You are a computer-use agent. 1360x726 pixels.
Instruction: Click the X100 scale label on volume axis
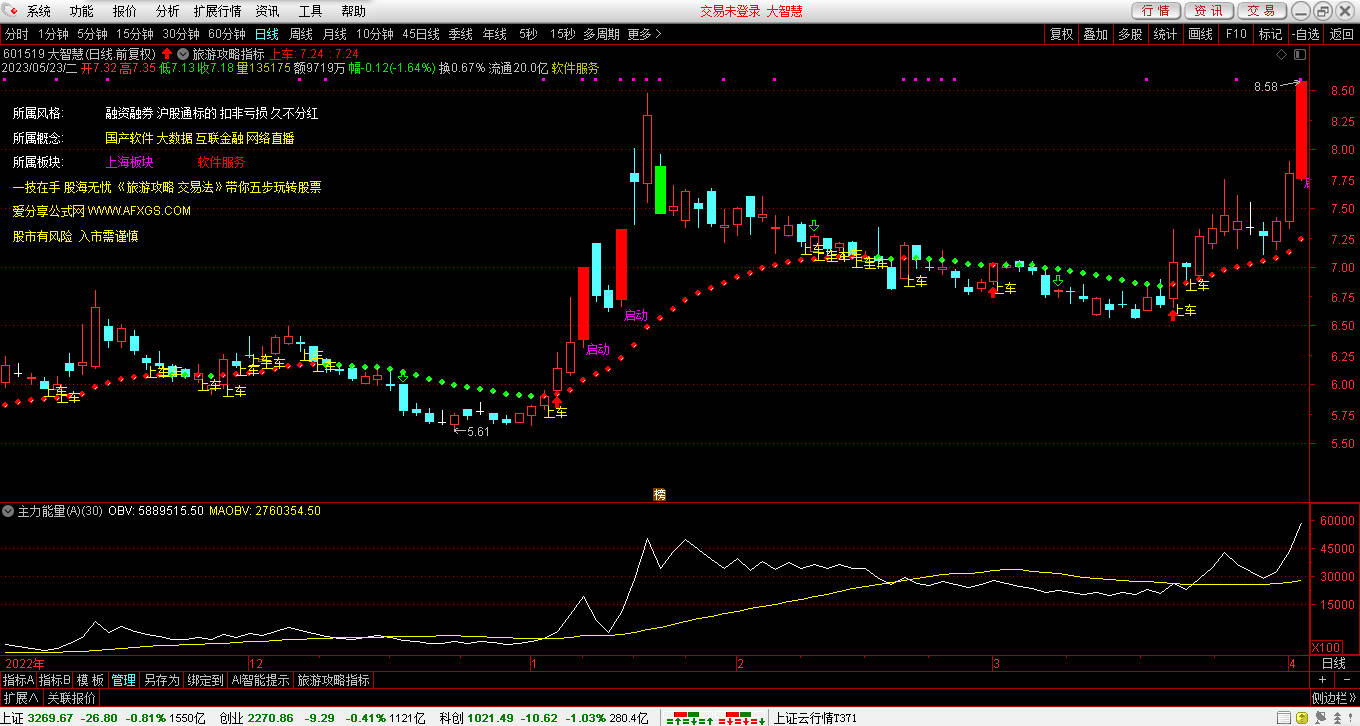coord(1326,646)
